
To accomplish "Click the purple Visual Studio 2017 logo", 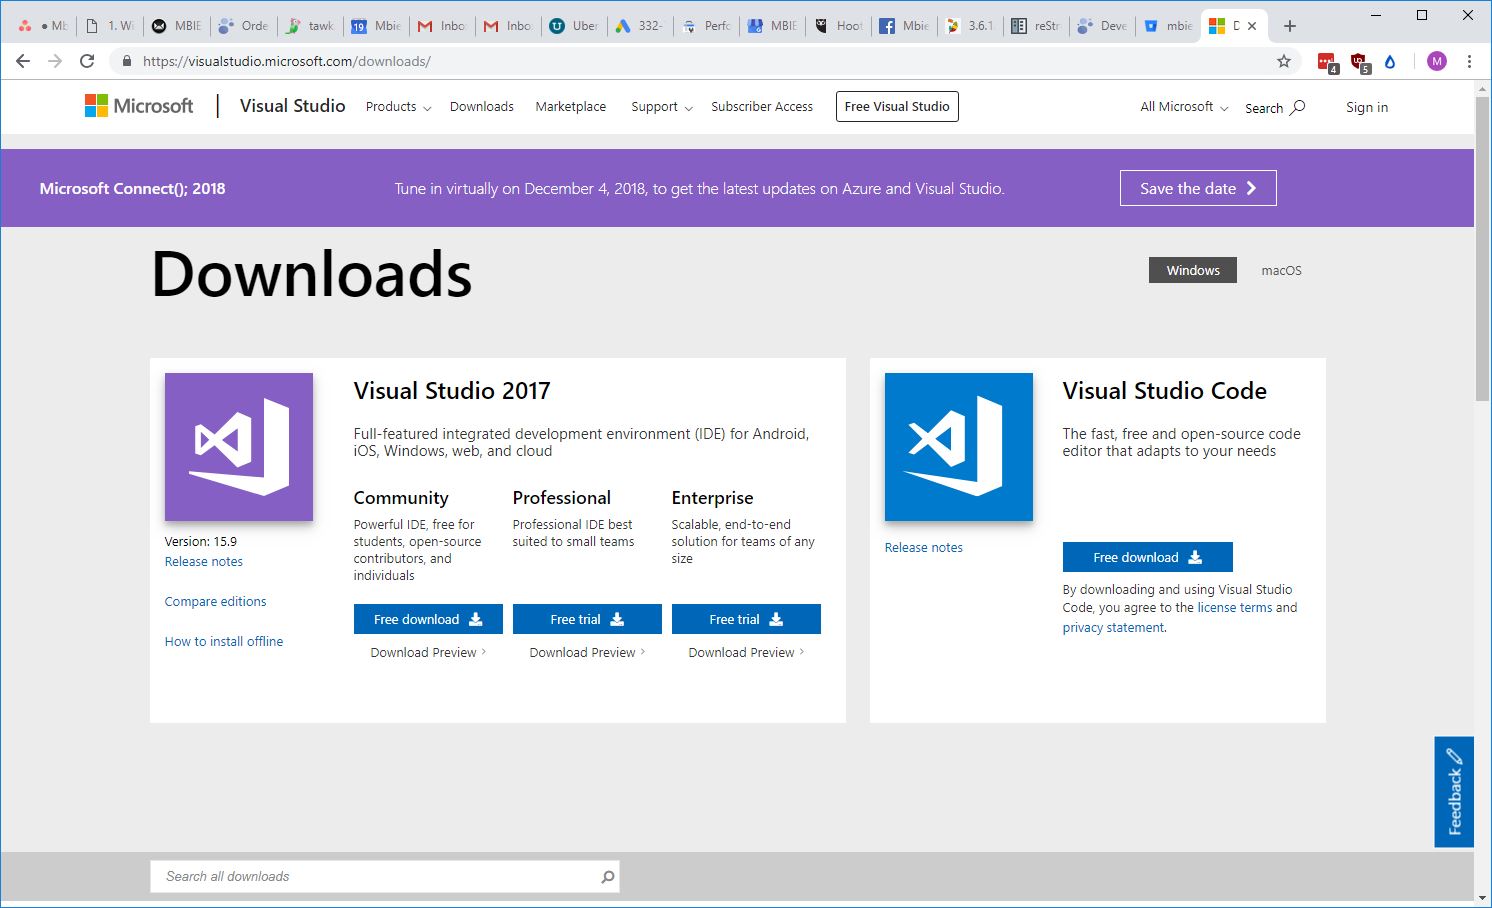I will click(238, 446).
